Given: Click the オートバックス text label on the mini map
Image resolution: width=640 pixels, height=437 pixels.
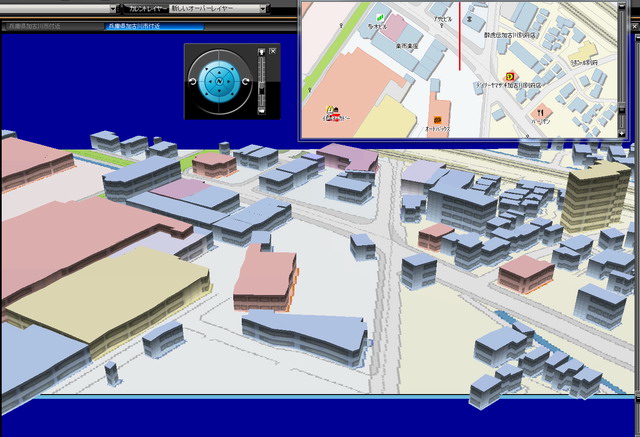Looking at the screenshot, I should (x=438, y=129).
